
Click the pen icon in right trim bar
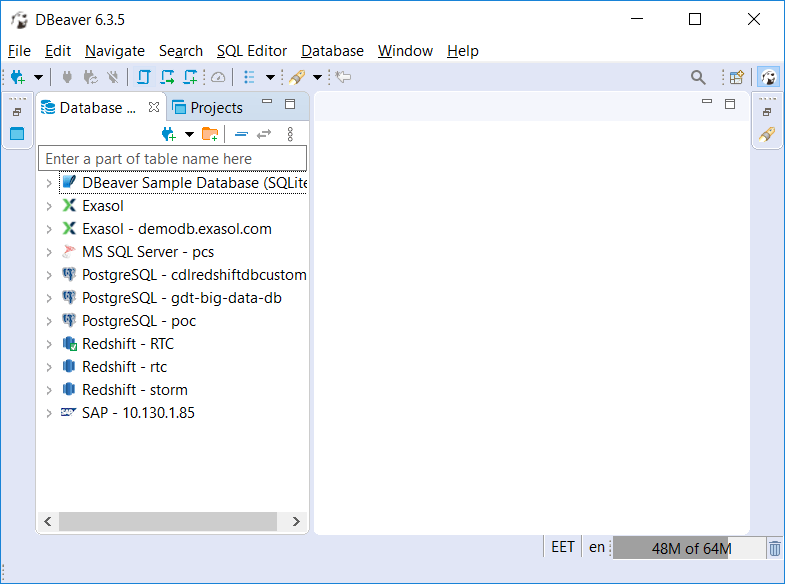(767, 134)
